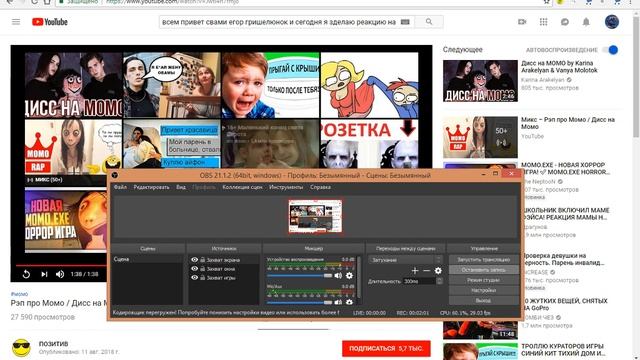Bookmark page with star icon in browser
Image resolution: width=640 pixels, height=360 pixels.
(547, 2)
